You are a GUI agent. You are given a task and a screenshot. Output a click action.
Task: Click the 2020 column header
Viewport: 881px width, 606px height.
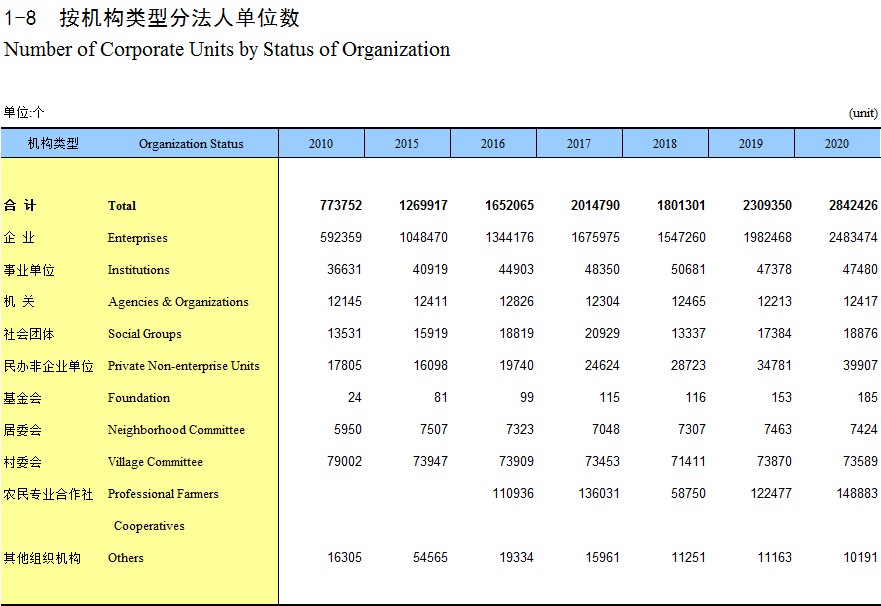(x=837, y=144)
